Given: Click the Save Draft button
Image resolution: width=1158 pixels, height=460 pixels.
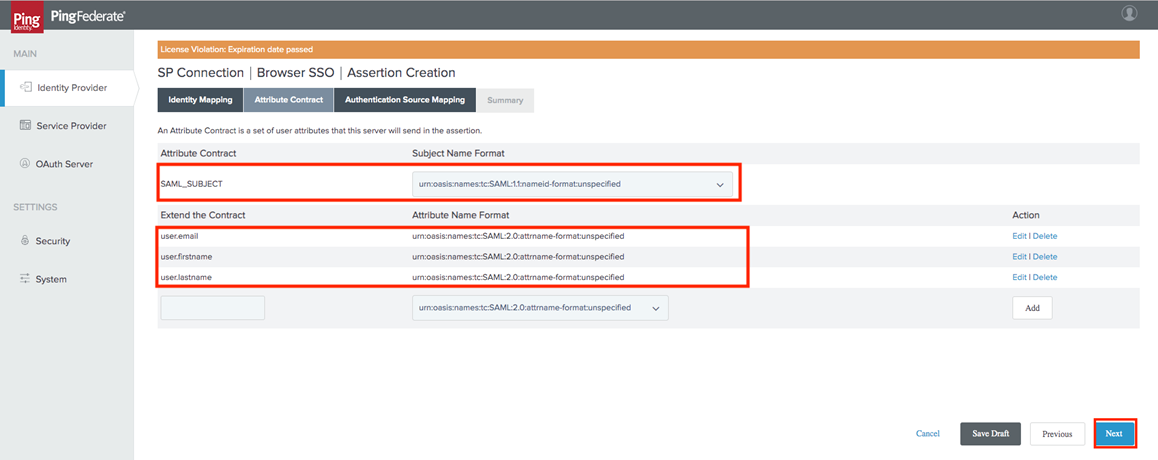Looking at the screenshot, I should pos(990,434).
